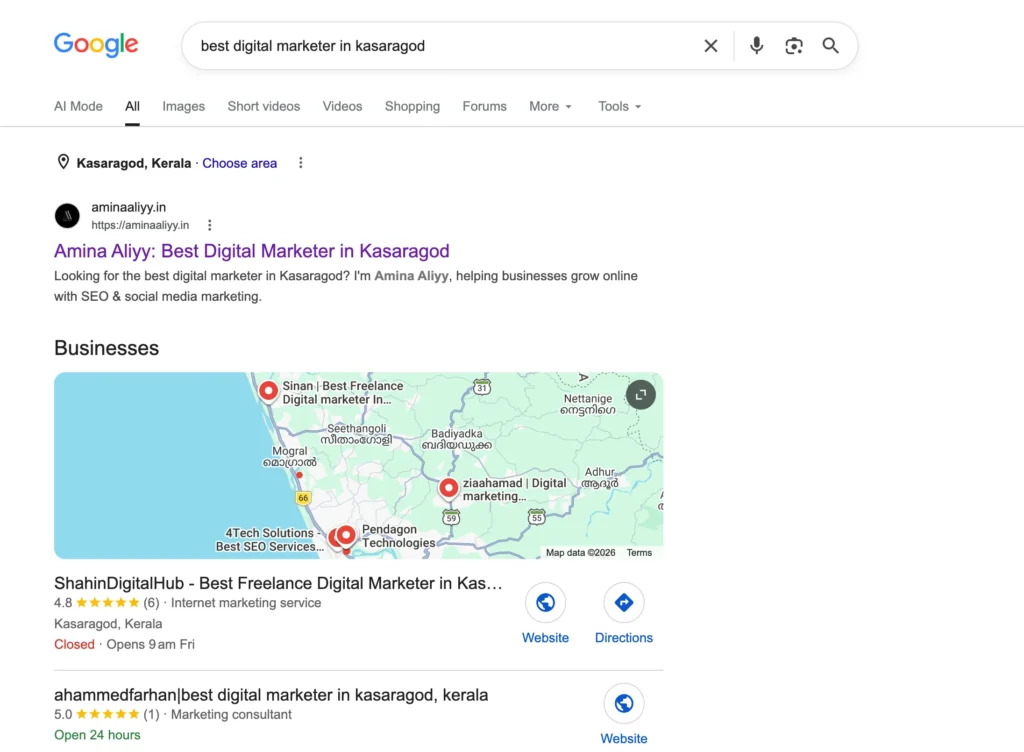Click the Kasaragod, Kerala location text

pos(134,163)
